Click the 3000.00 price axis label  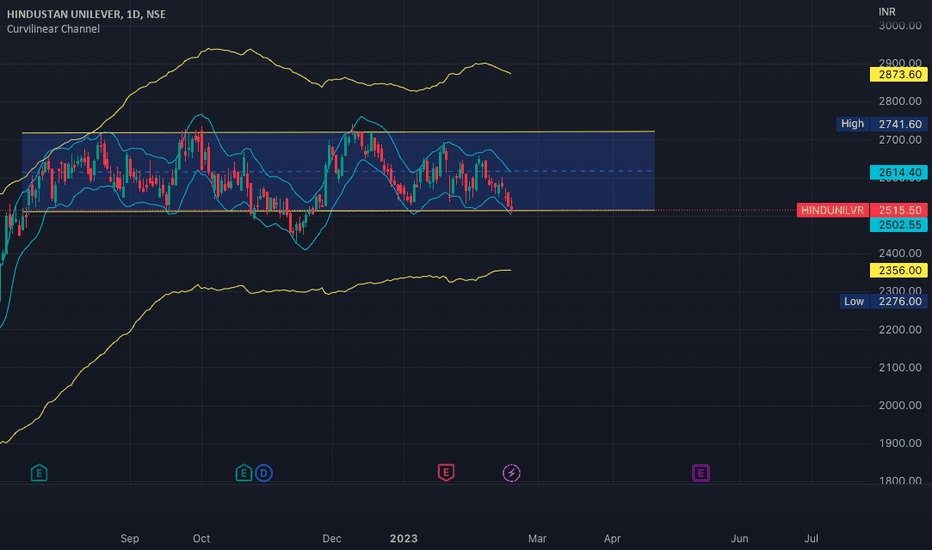[900, 26]
